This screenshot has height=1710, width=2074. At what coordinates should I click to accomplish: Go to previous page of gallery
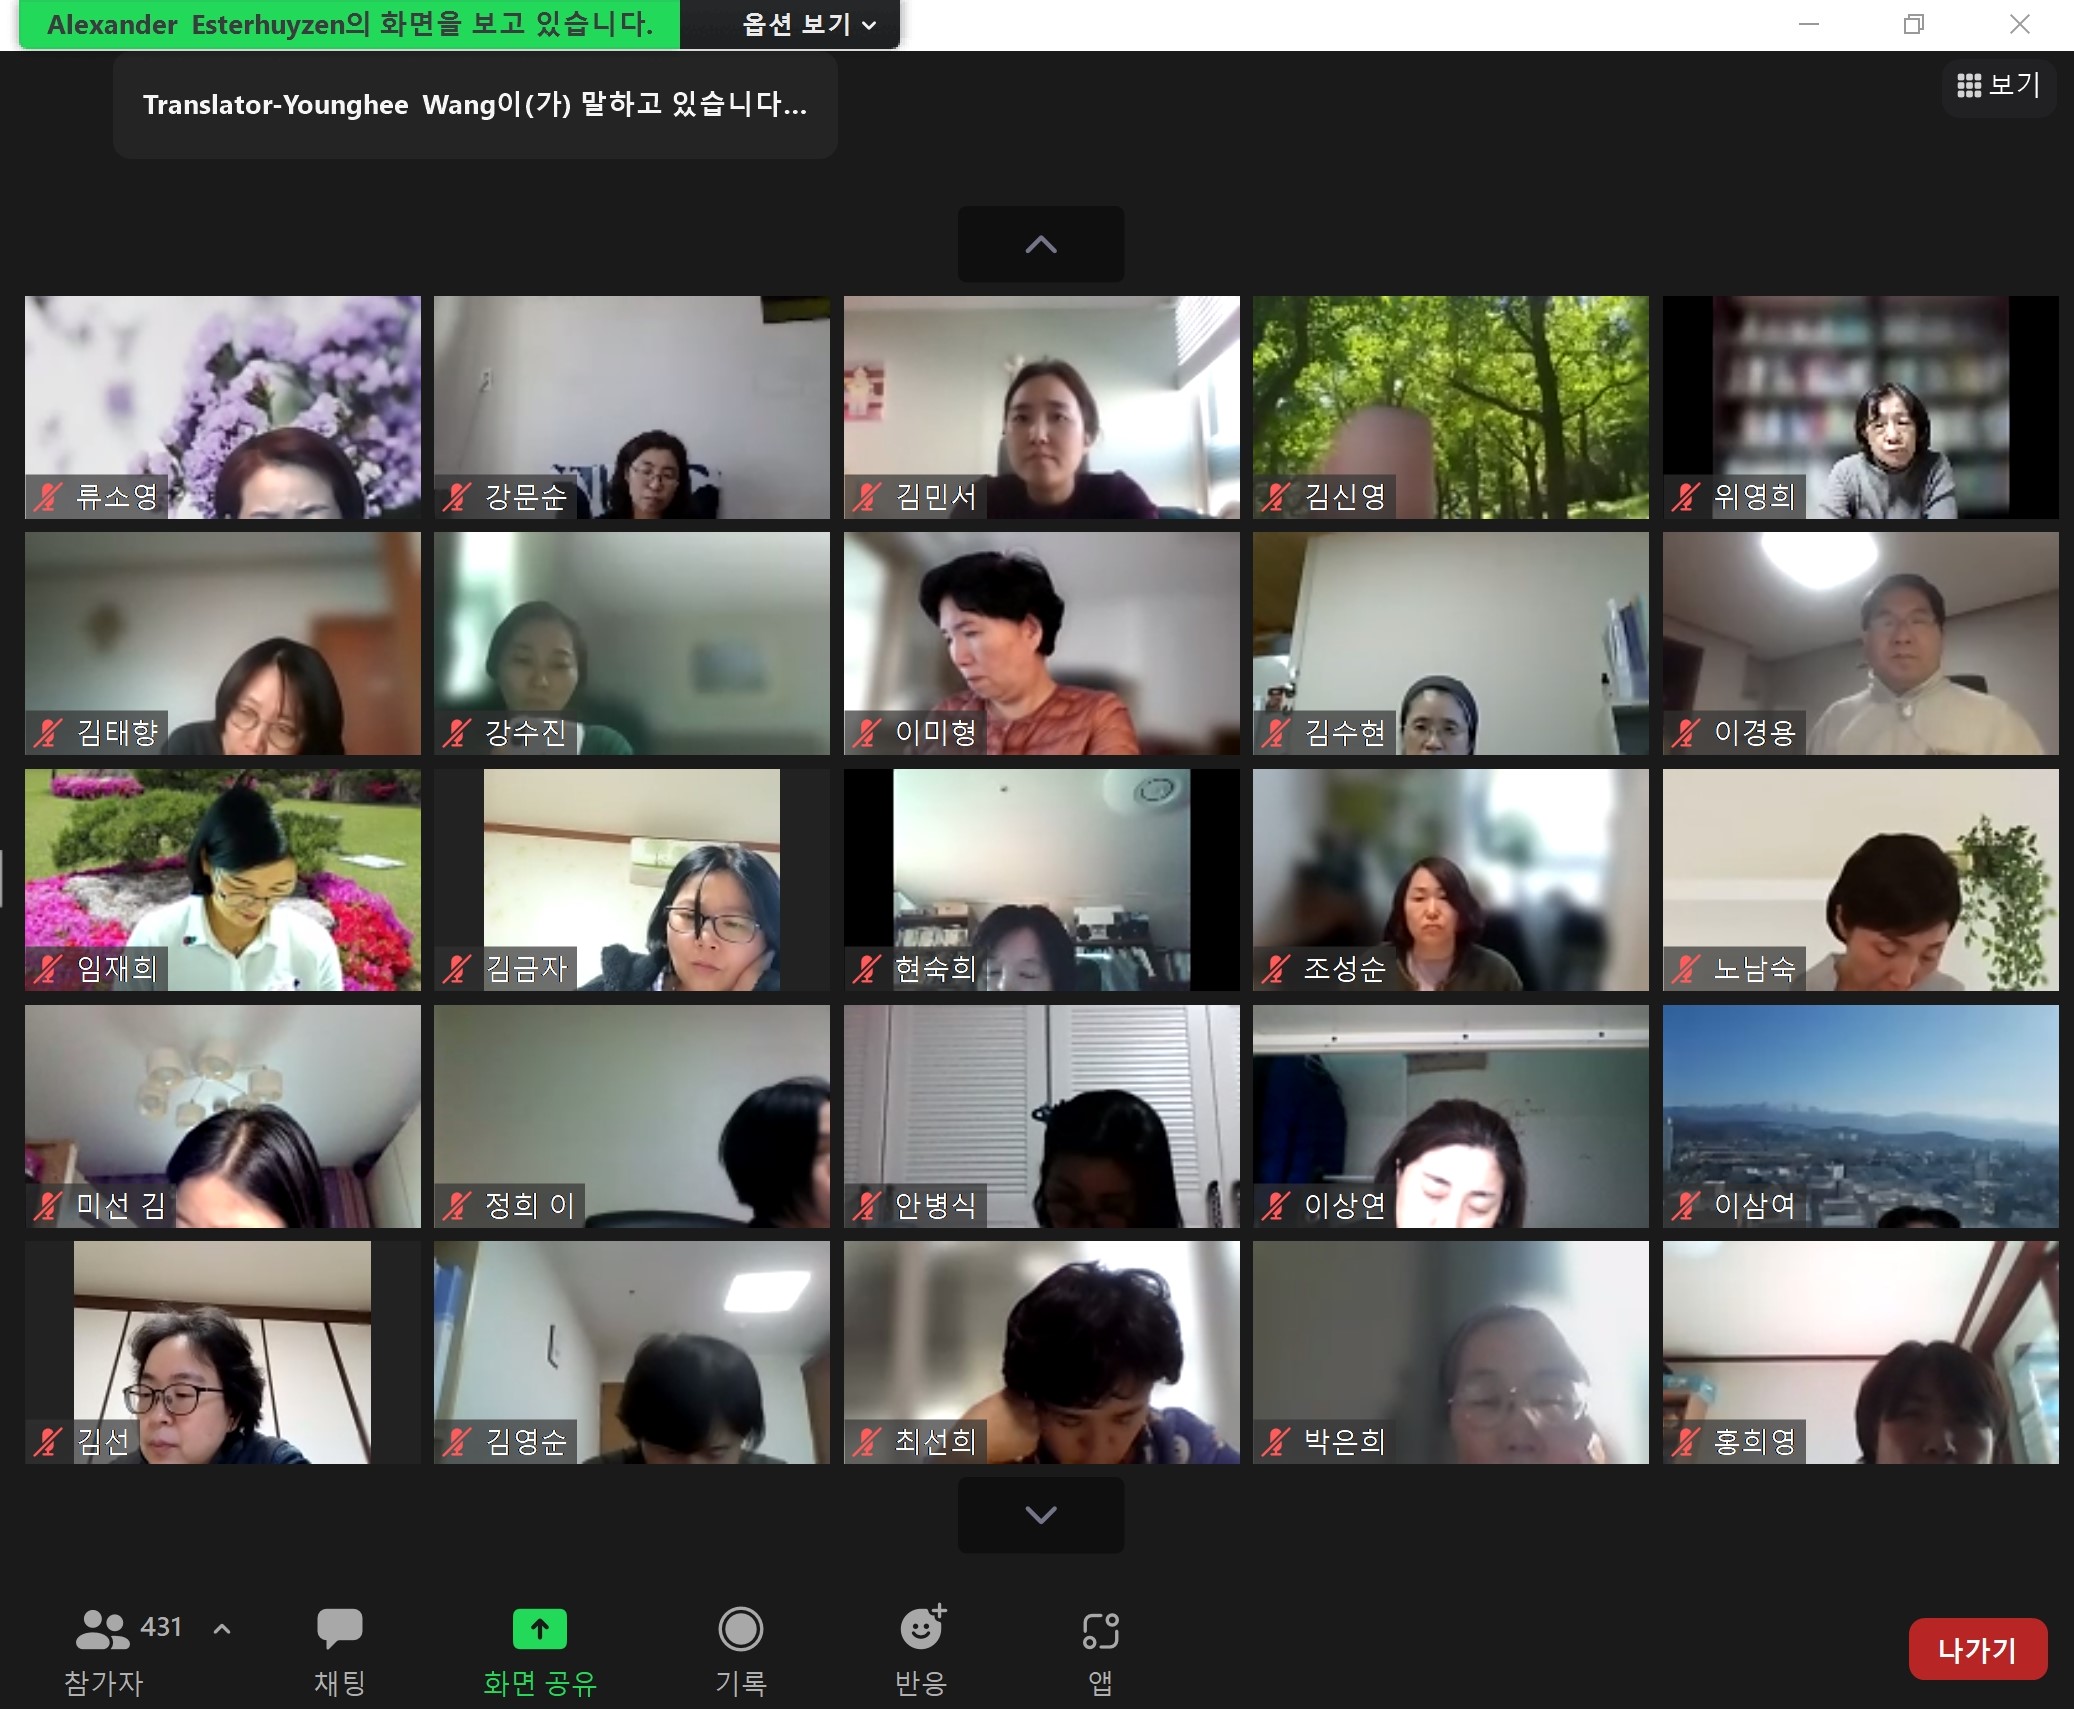pos(1041,244)
